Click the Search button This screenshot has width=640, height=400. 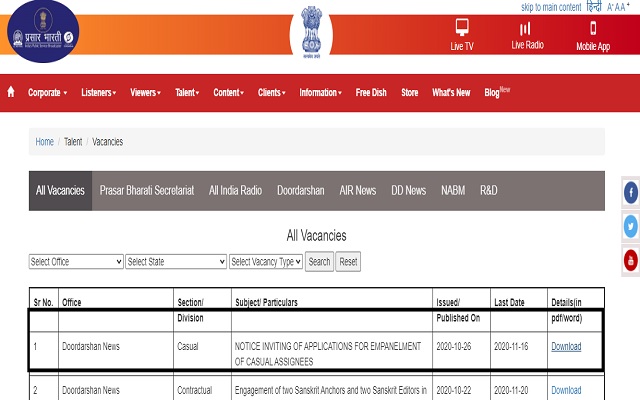[319, 262]
